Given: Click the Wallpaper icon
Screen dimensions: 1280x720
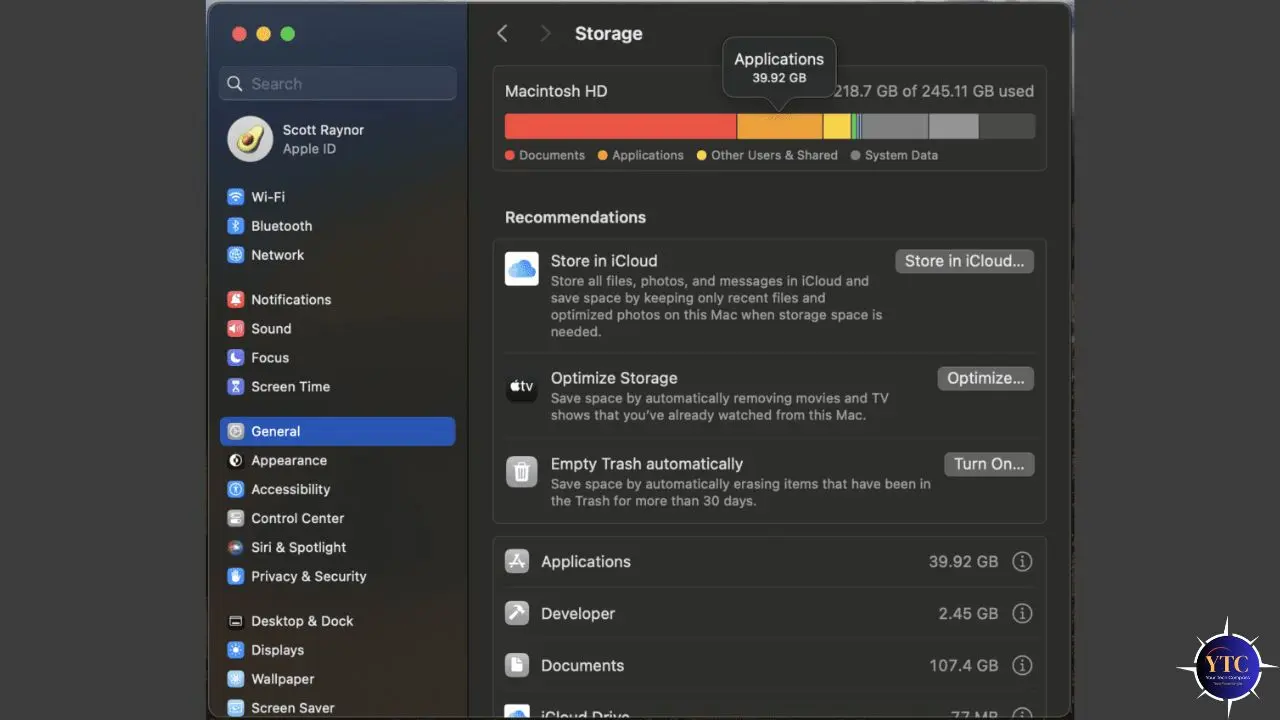Looking at the screenshot, I should click(x=235, y=679).
